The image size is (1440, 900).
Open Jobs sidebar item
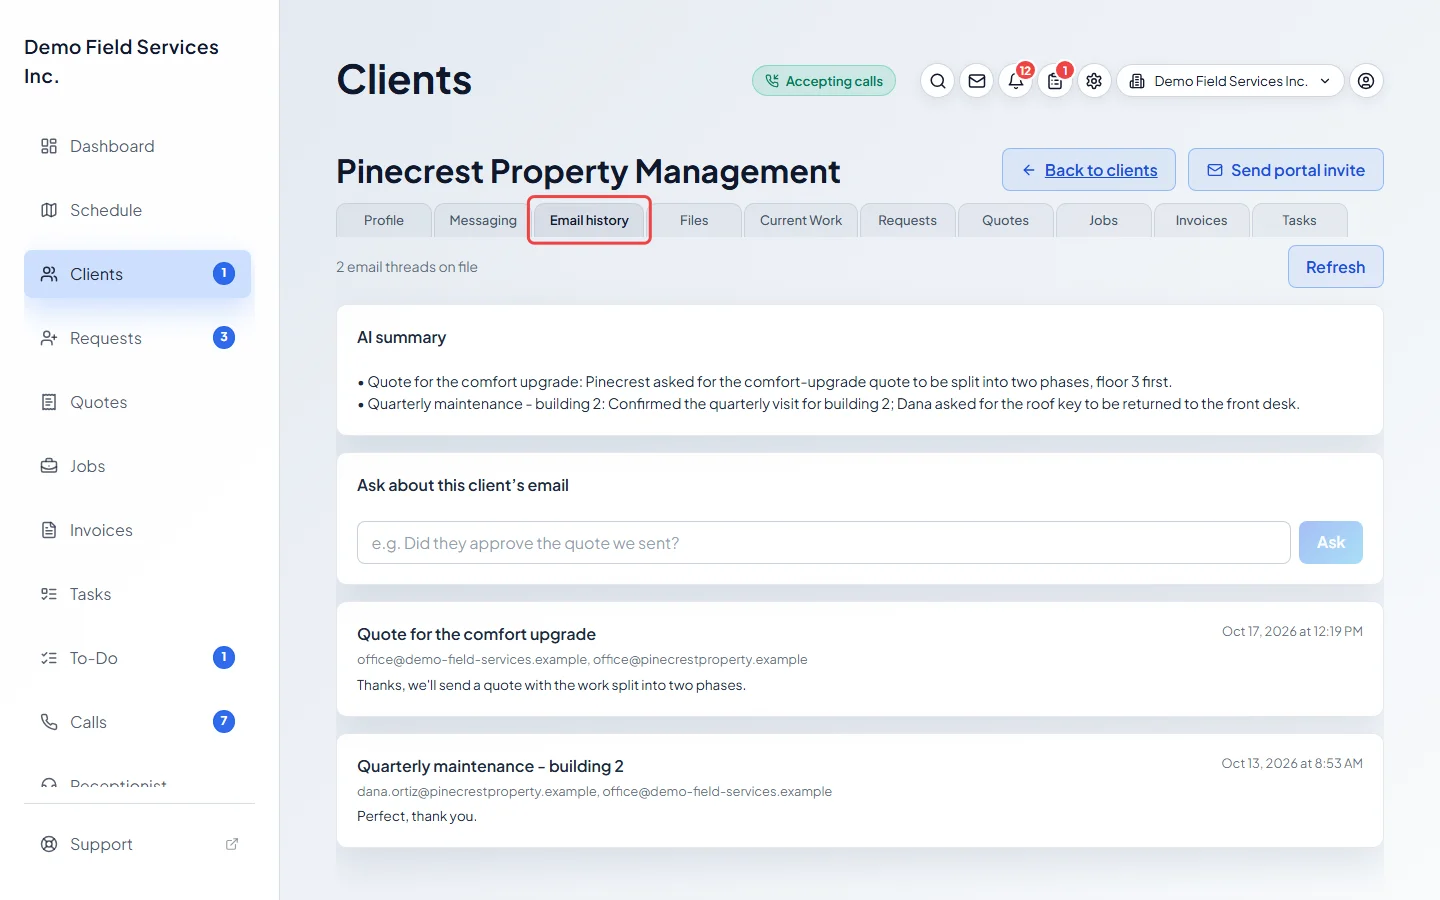tap(138, 466)
